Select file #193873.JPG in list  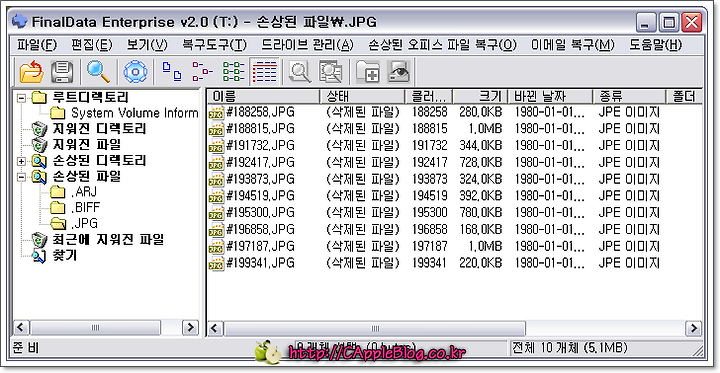(260, 180)
